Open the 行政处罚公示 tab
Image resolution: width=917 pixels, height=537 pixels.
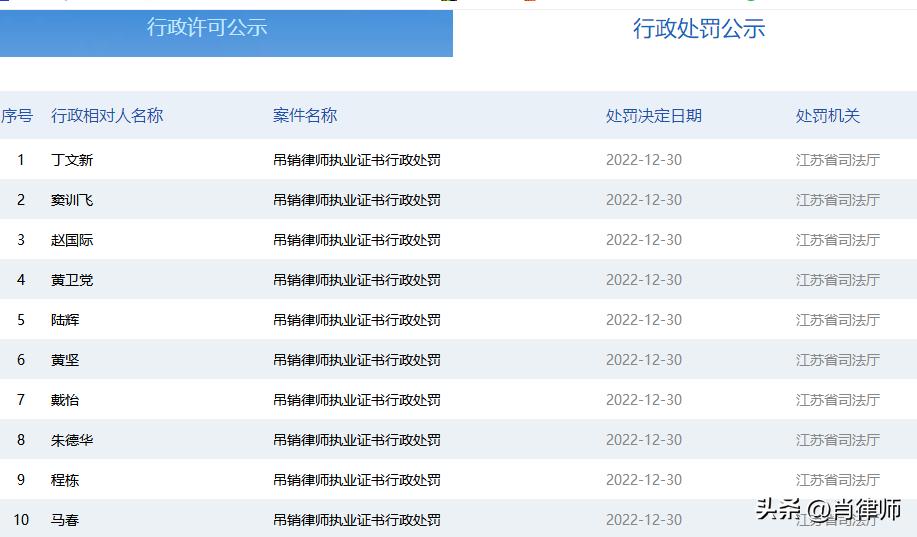click(x=699, y=28)
